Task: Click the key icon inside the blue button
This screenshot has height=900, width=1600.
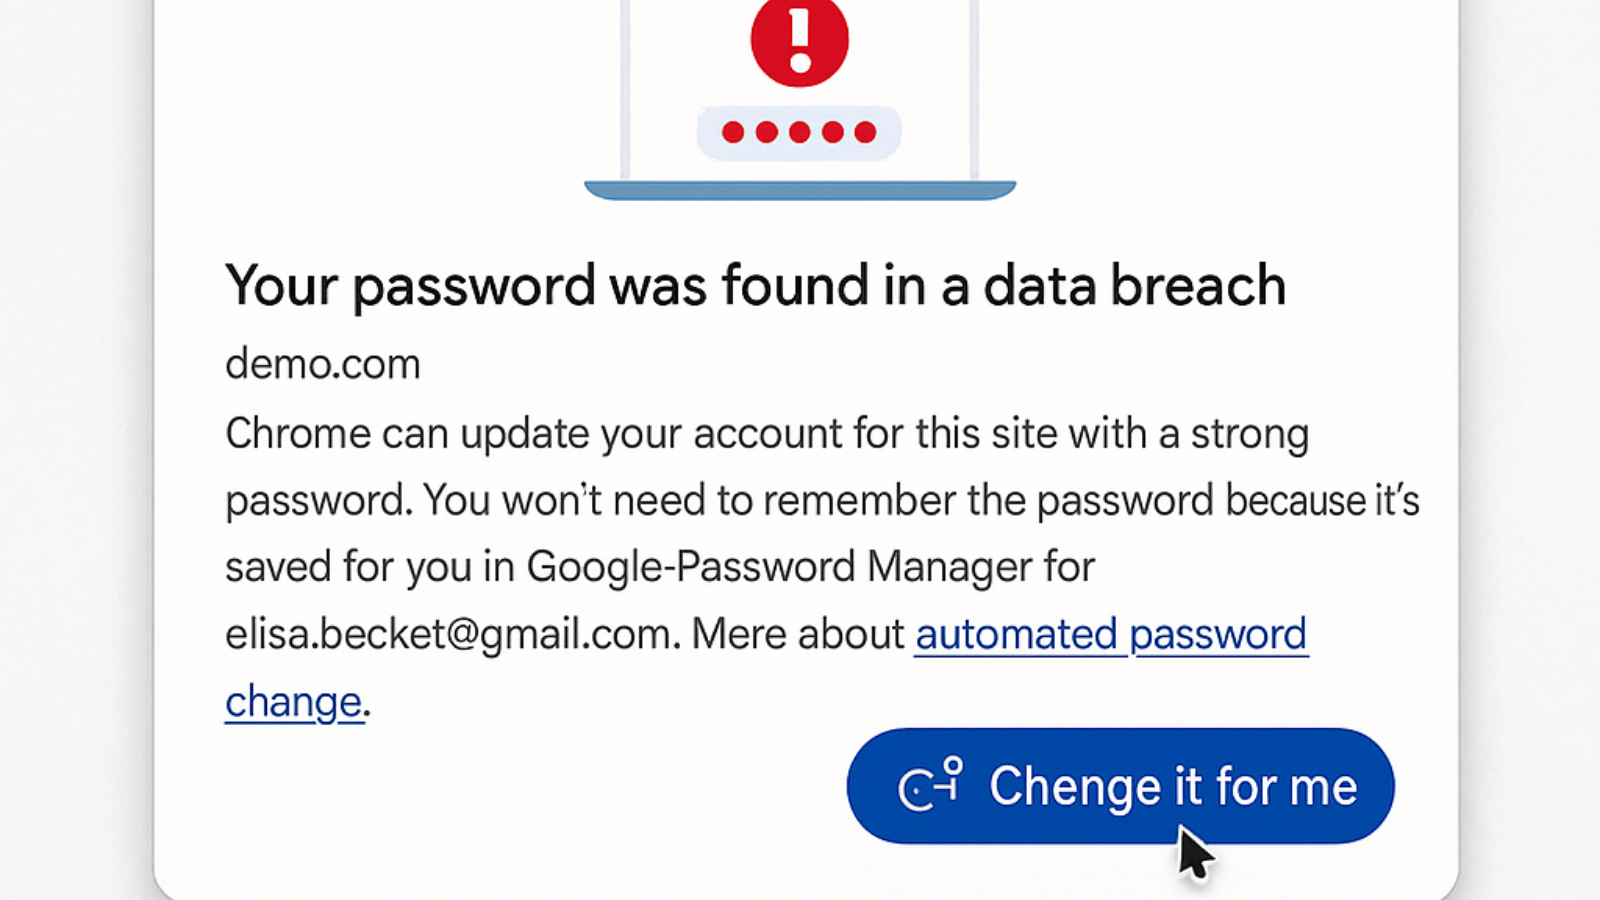Action: 930,785
